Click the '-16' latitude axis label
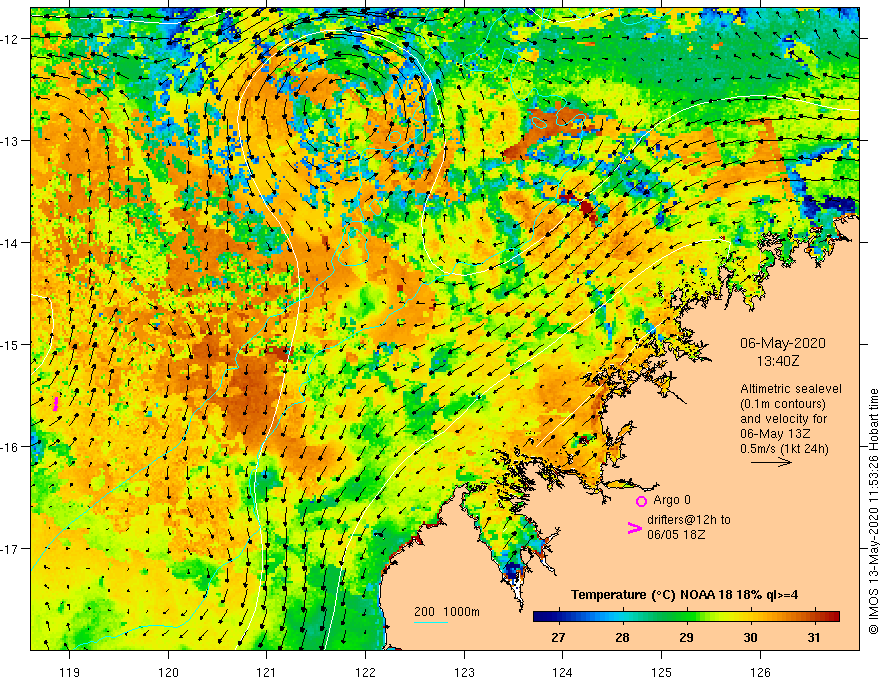This screenshot has height=680, width=880. tap(11, 447)
